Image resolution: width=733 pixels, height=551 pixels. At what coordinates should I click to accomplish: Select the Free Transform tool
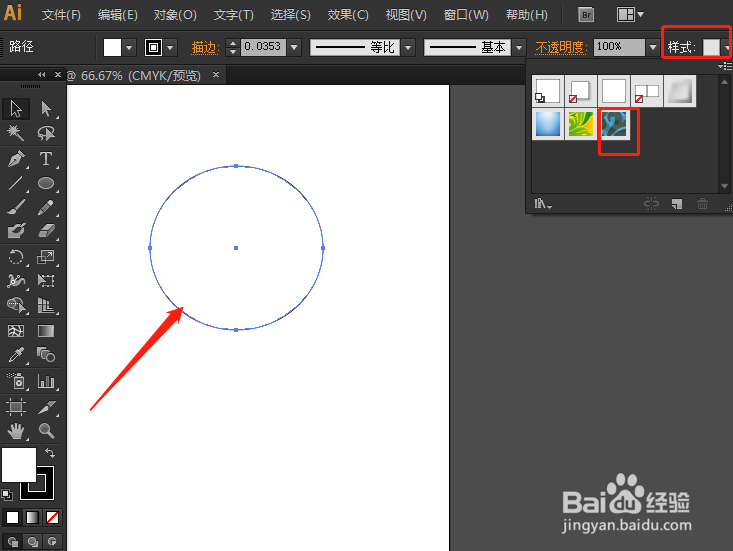[46, 281]
